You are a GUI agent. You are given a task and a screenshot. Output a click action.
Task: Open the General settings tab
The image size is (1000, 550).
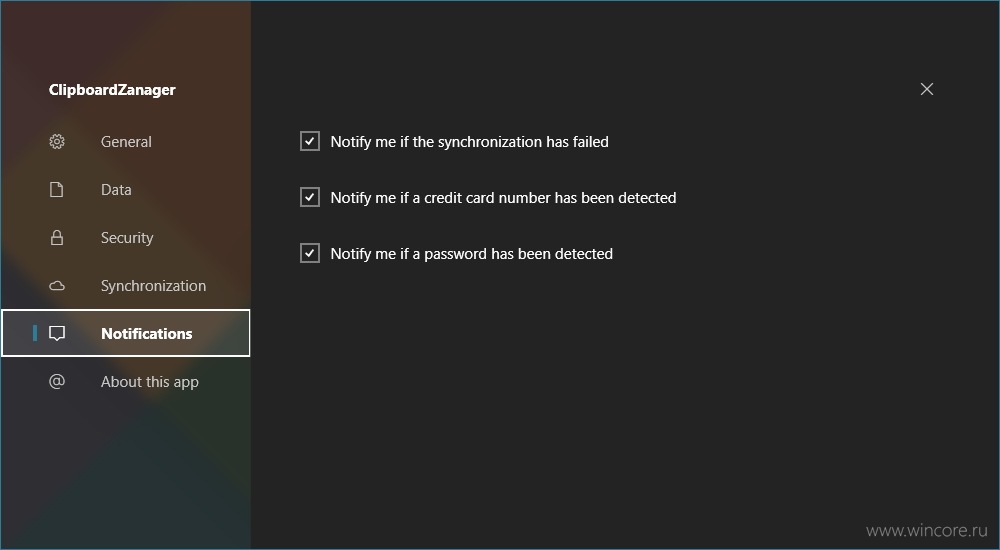pyautogui.click(x=125, y=142)
